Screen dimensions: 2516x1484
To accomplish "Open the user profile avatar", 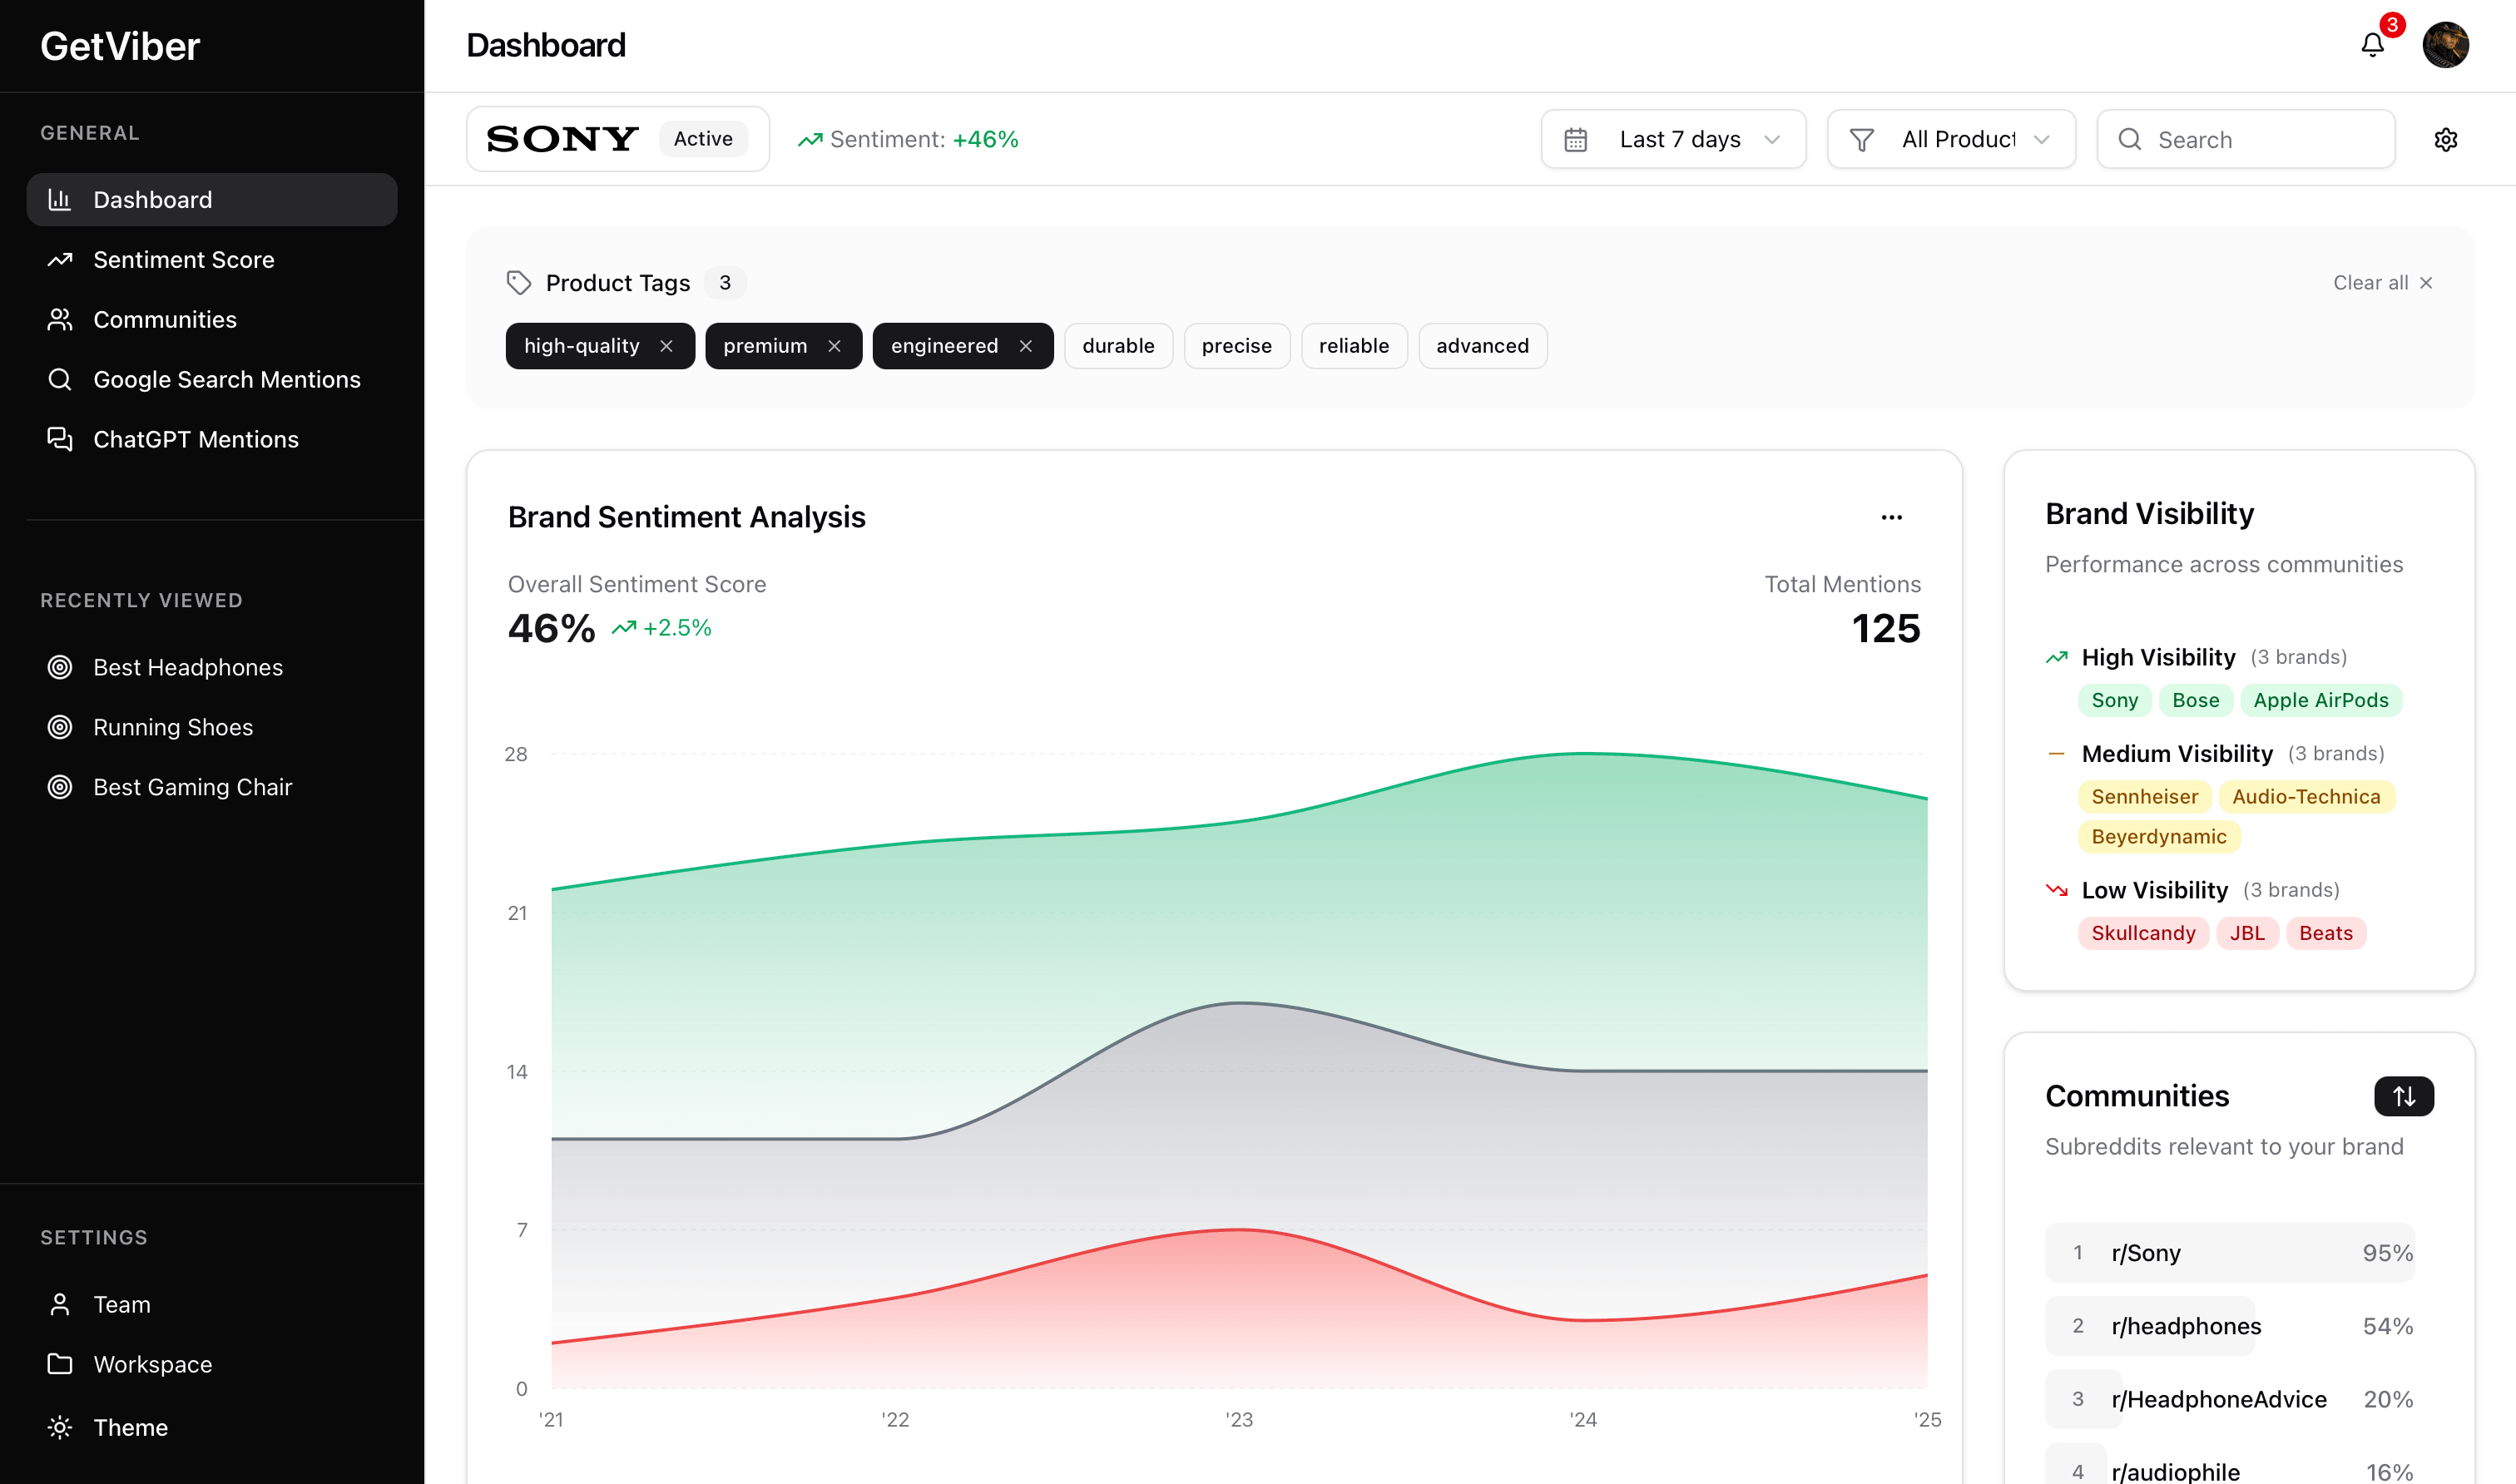I will (2445, 45).
